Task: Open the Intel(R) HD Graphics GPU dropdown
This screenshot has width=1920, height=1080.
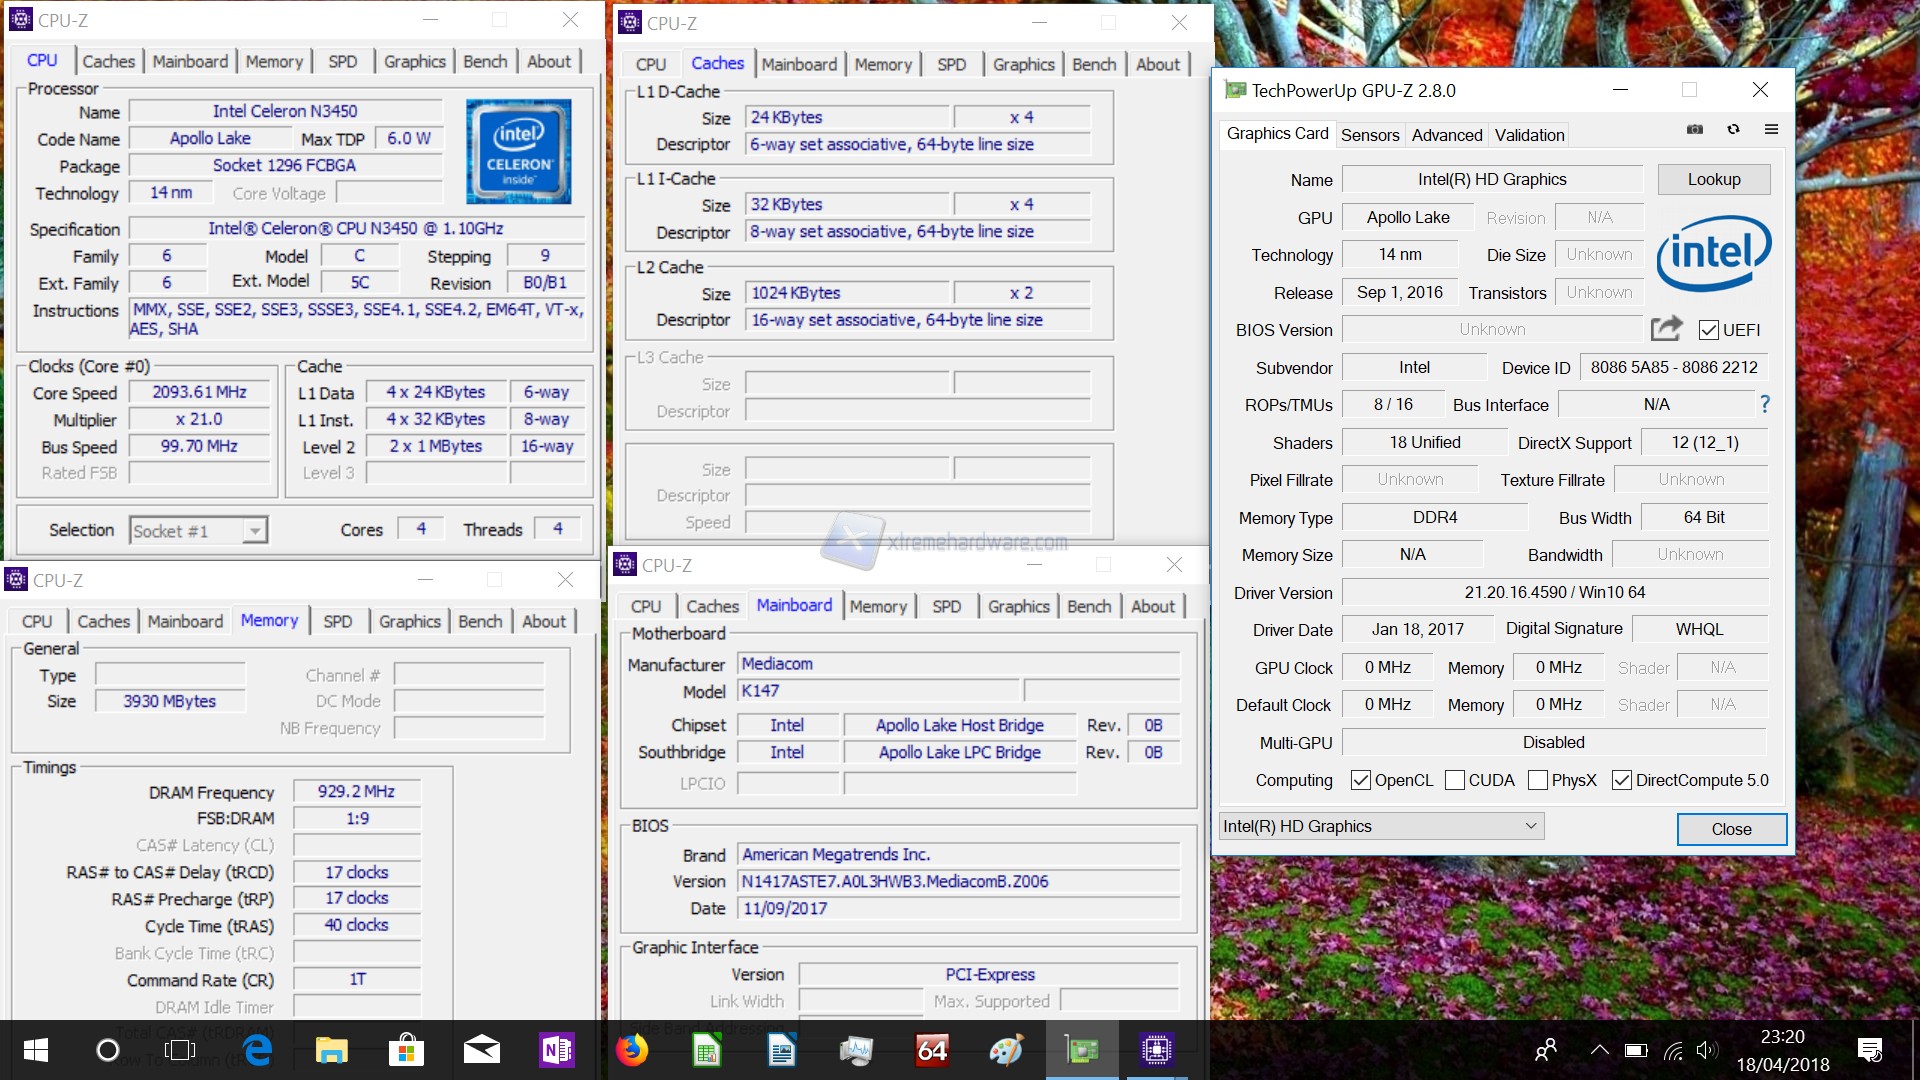Action: point(1381,826)
